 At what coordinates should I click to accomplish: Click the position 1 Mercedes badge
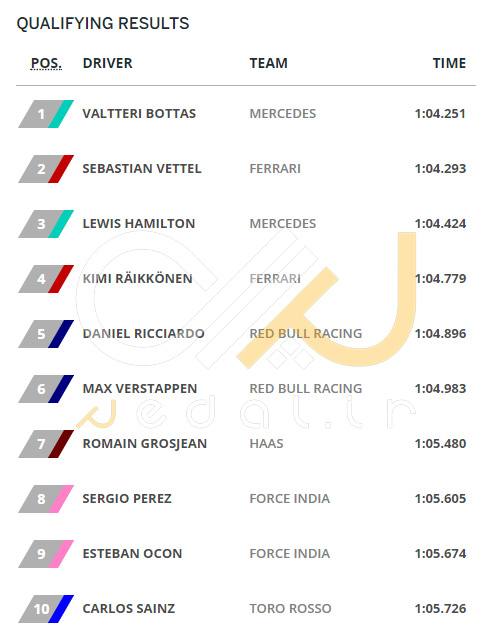coord(46,114)
